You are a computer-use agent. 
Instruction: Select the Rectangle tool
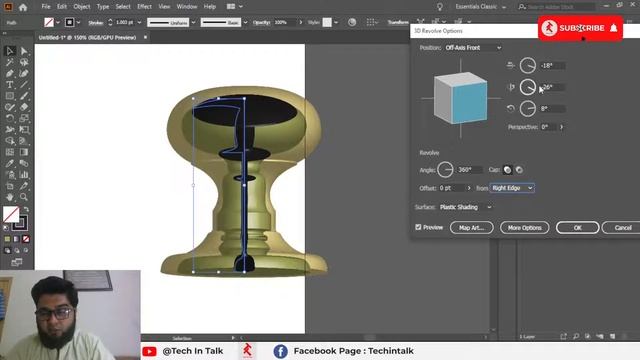click(x=10, y=96)
